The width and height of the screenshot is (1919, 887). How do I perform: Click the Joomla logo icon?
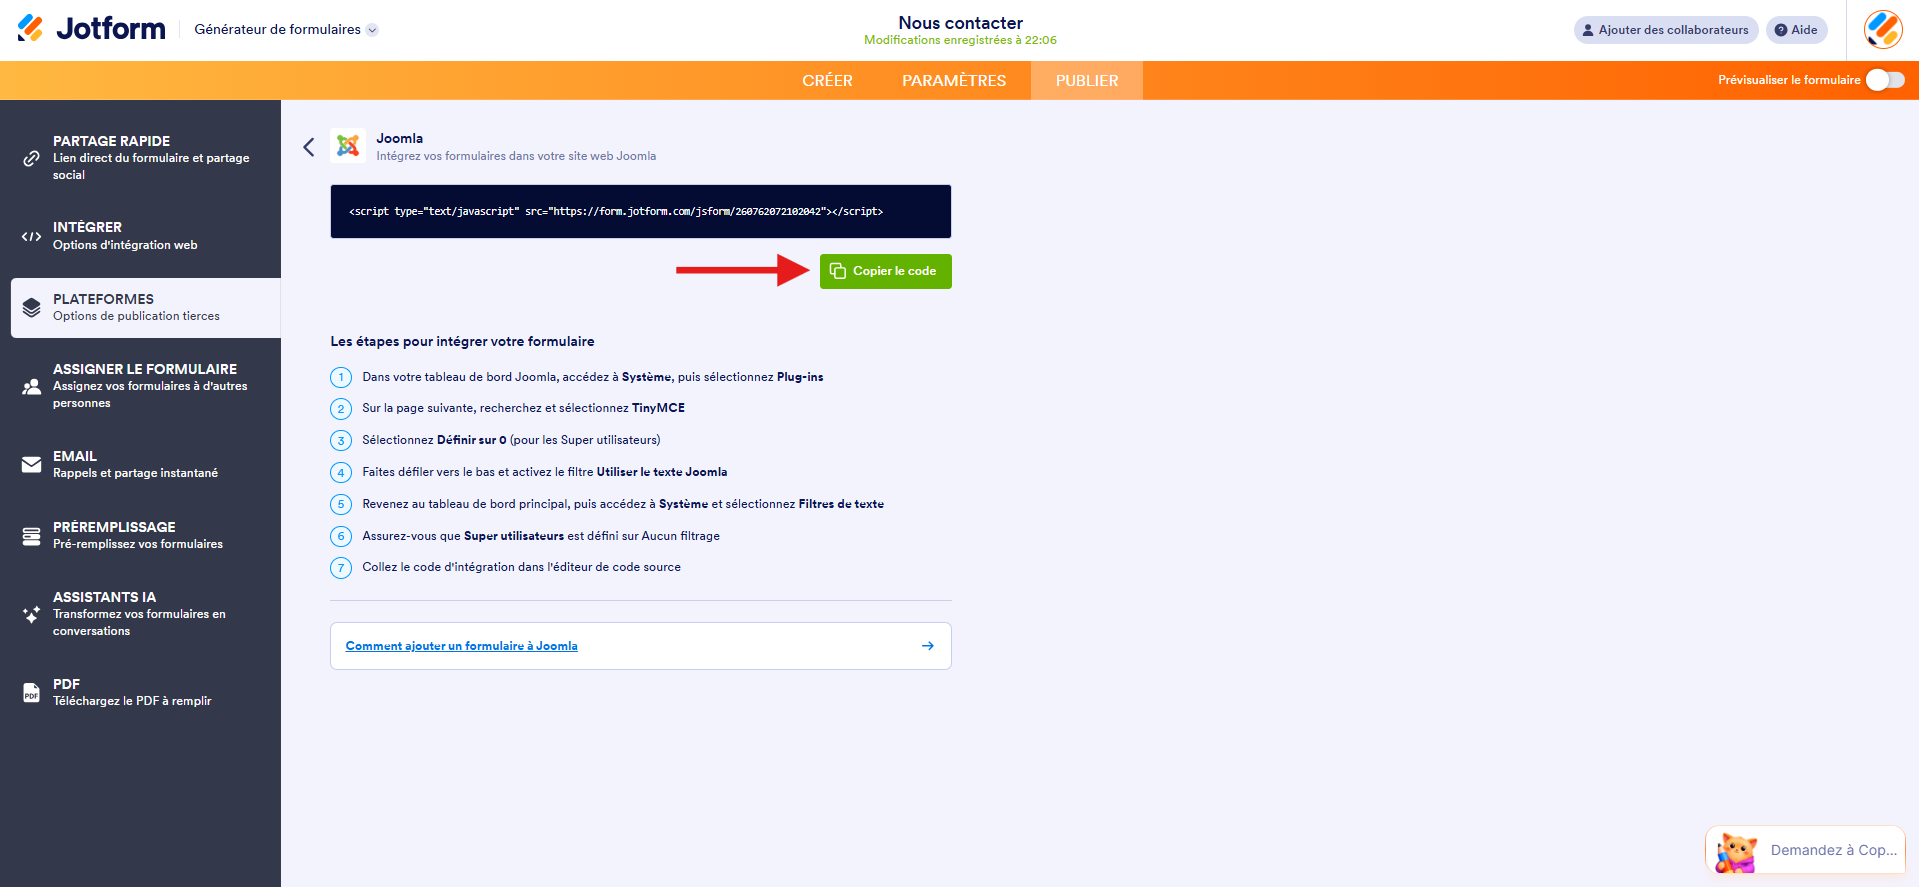tap(348, 146)
